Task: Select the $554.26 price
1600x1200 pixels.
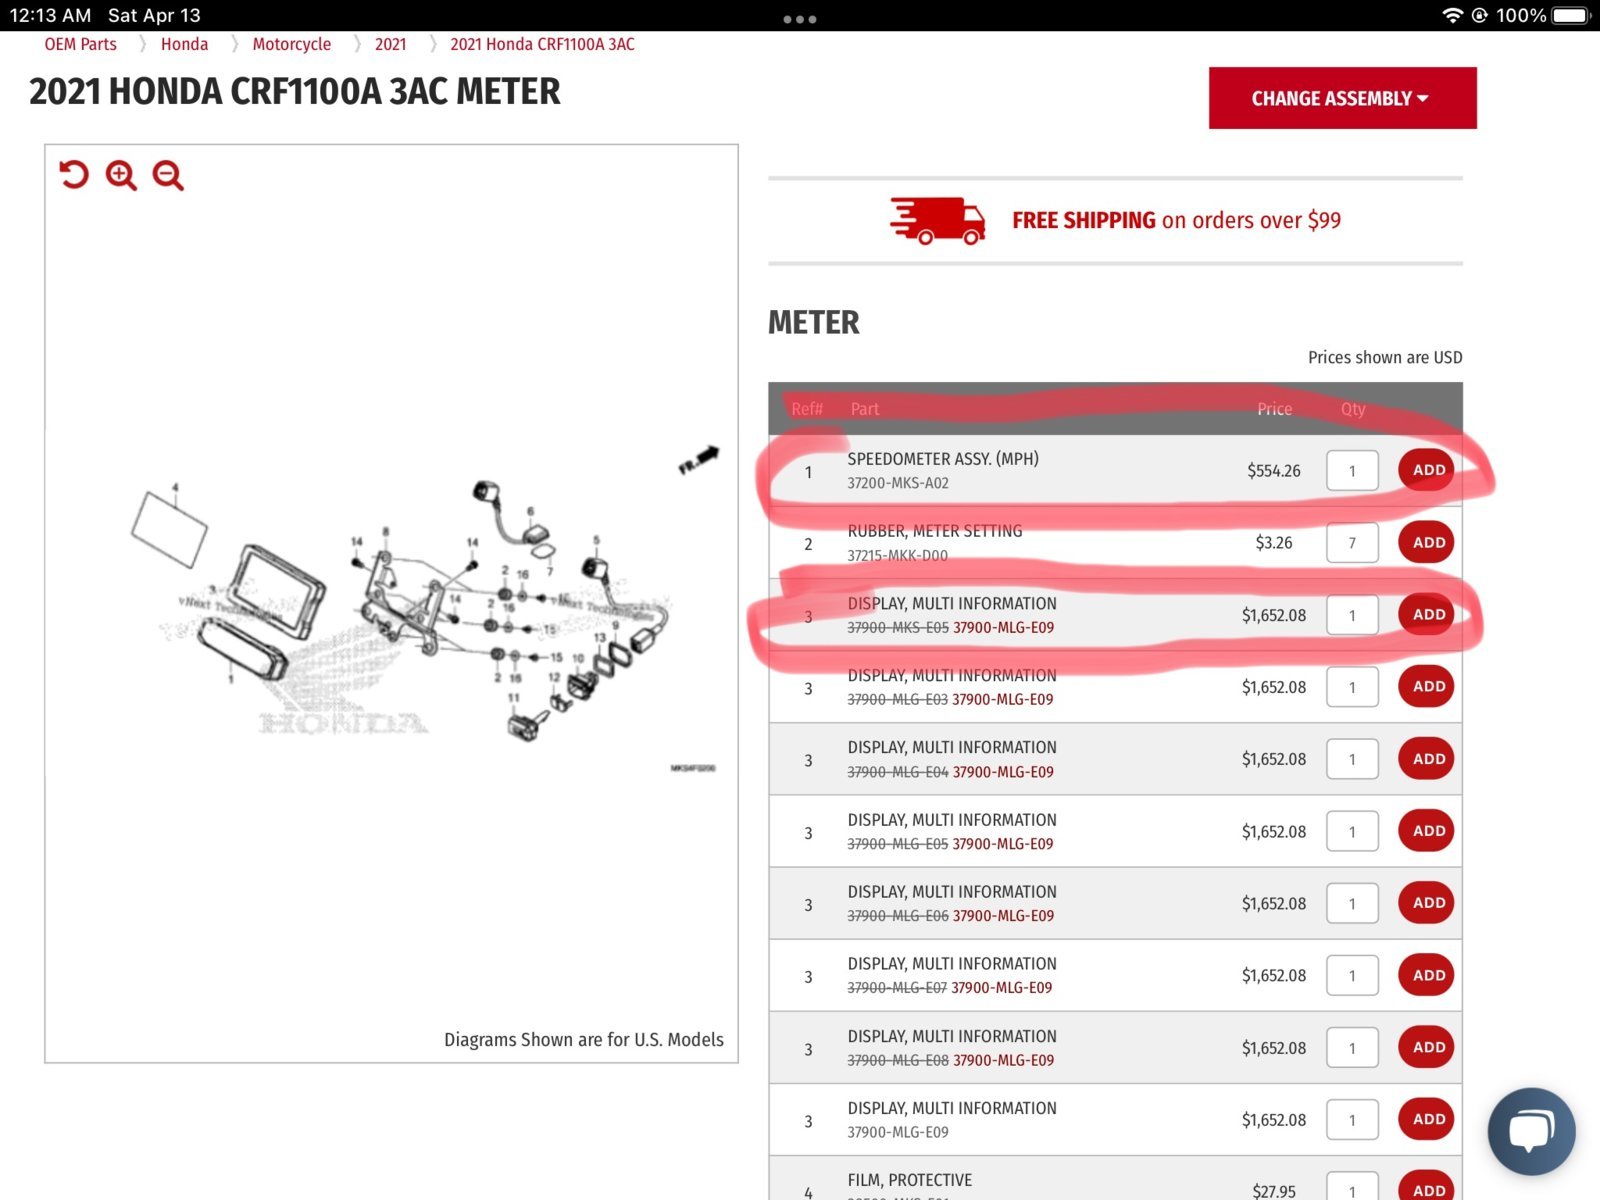Action: coord(1274,471)
